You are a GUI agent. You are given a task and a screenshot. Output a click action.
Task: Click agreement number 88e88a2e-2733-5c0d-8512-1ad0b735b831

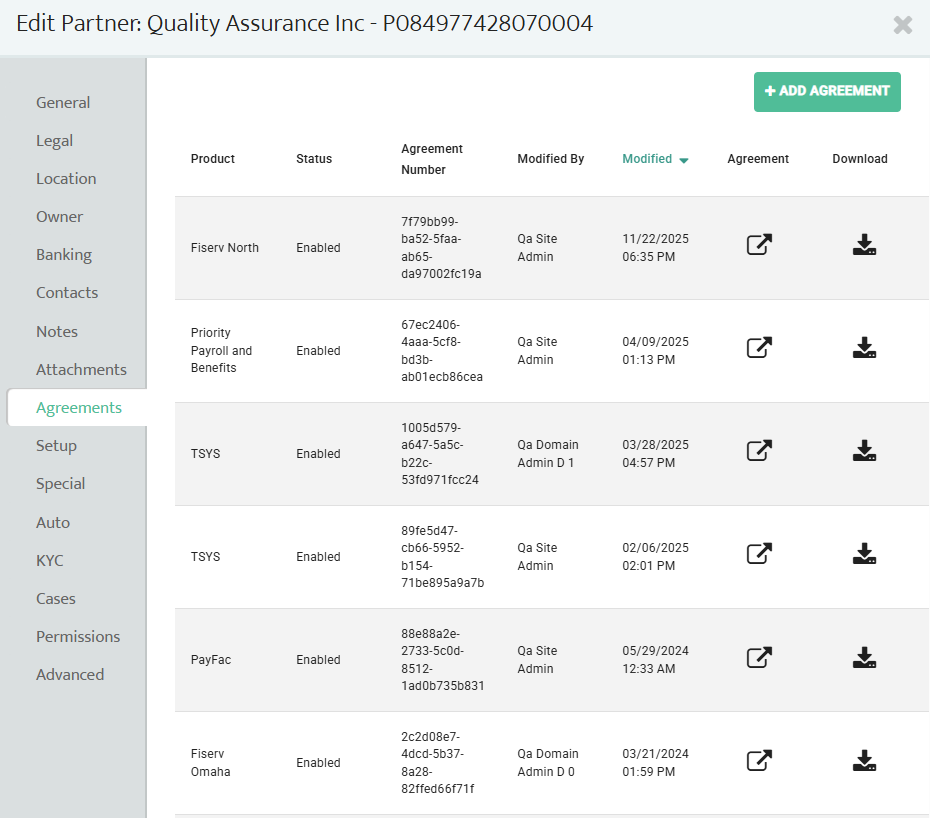point(442,660)
